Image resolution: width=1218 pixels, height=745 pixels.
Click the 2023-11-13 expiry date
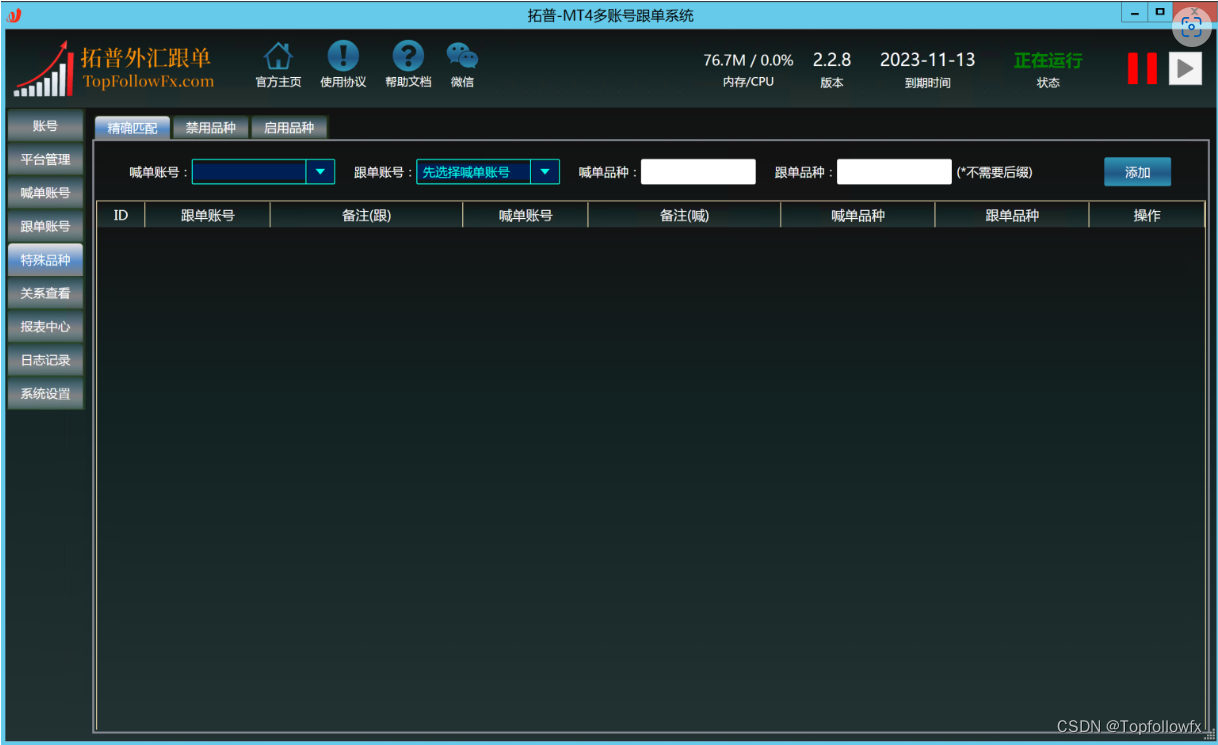pyautogui.click(x=927, y=60)
